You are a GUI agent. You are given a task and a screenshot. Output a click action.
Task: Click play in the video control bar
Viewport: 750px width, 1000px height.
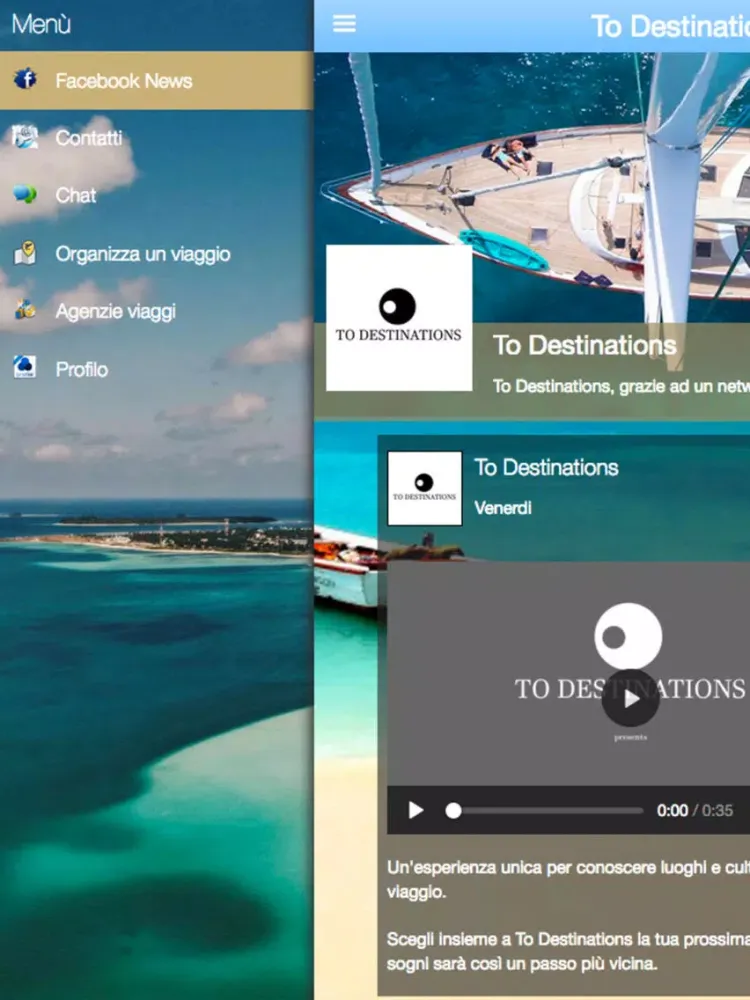tap(416, 811)
